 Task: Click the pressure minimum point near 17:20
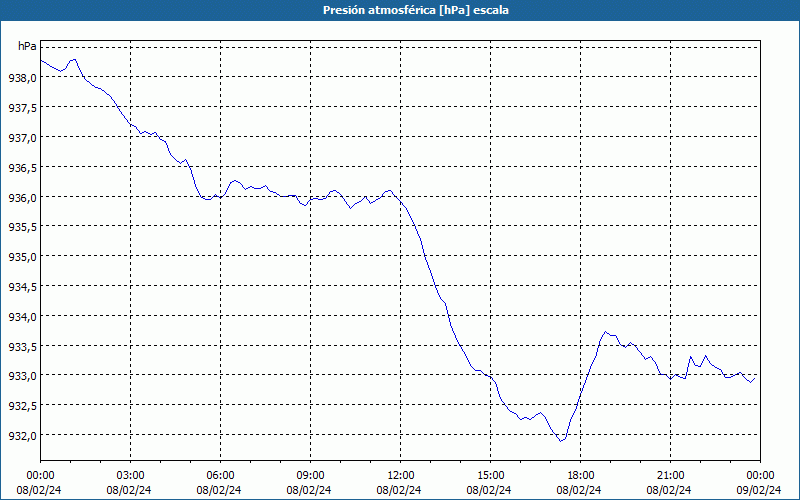pyautogui.click(x=561, y=441)
